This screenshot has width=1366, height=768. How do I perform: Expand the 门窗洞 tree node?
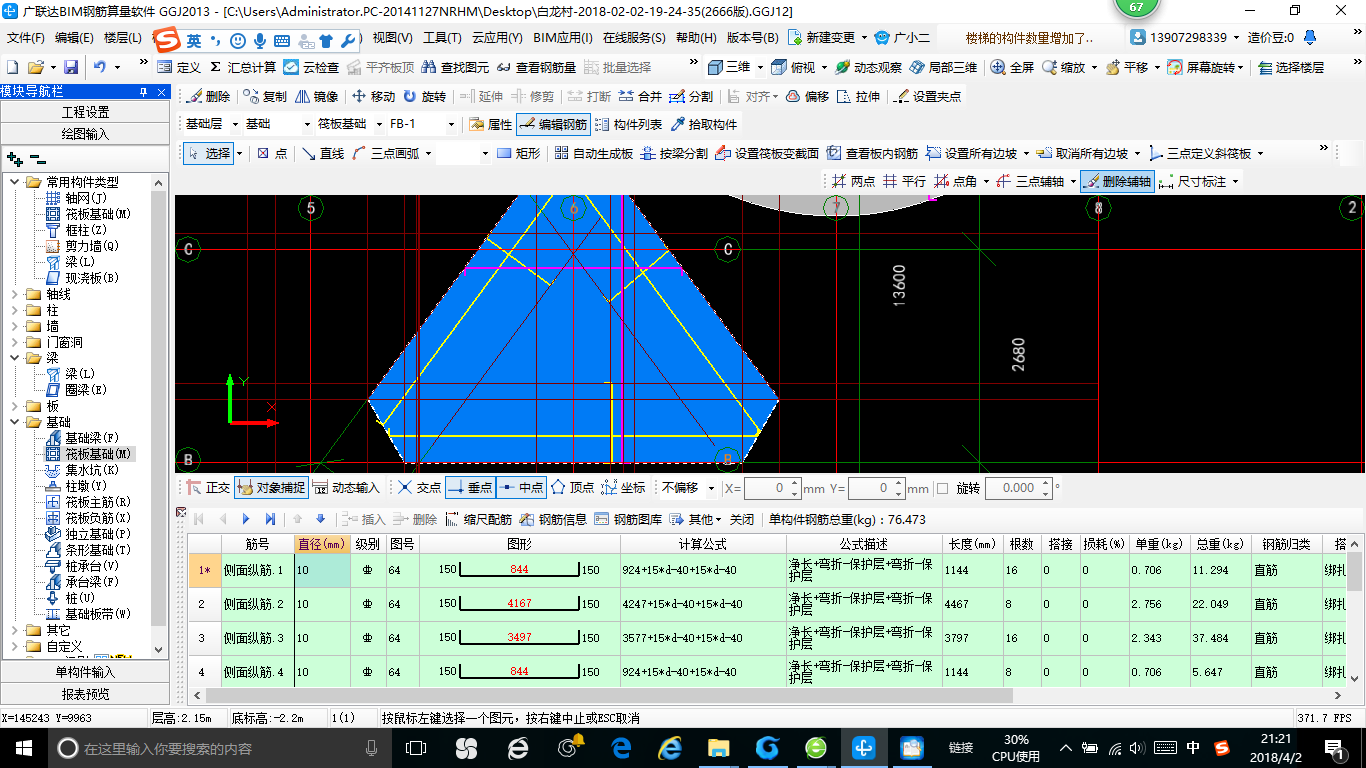pyautogui.click(x=13, y=342)
